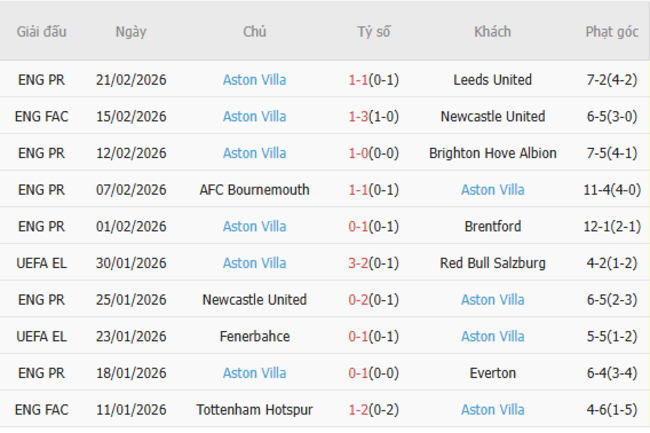Click the Ngày column header
The width and height of the screenshot is (650, 433).
(131, 32)
